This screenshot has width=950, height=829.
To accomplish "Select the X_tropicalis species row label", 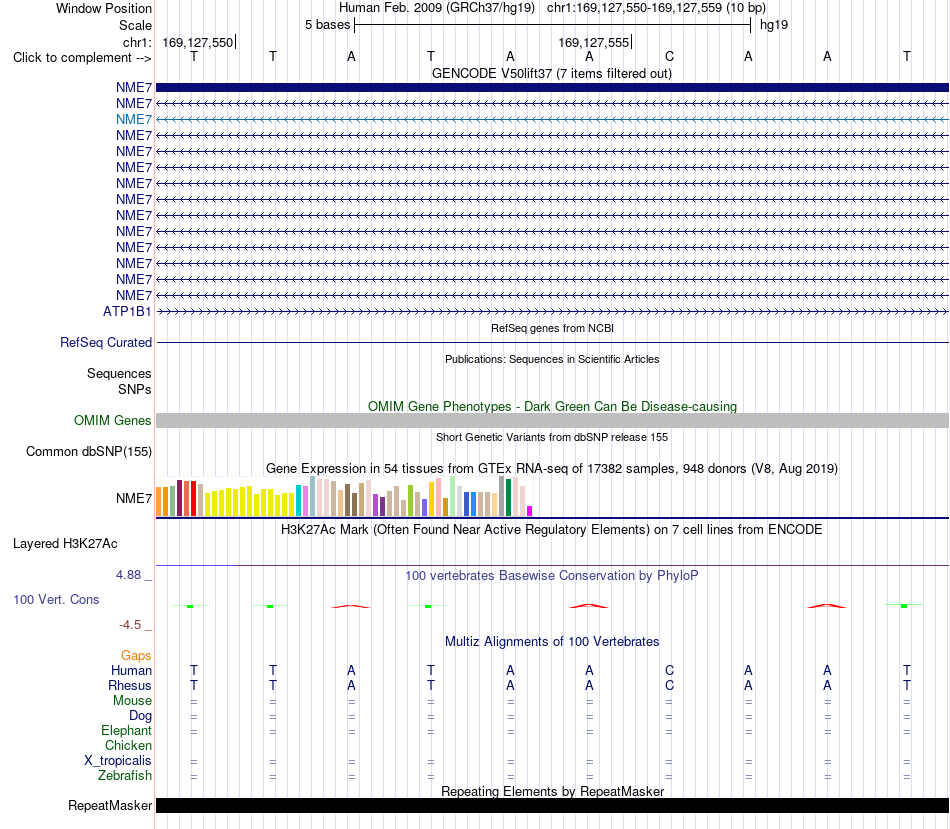I will (x=118, y=761).
